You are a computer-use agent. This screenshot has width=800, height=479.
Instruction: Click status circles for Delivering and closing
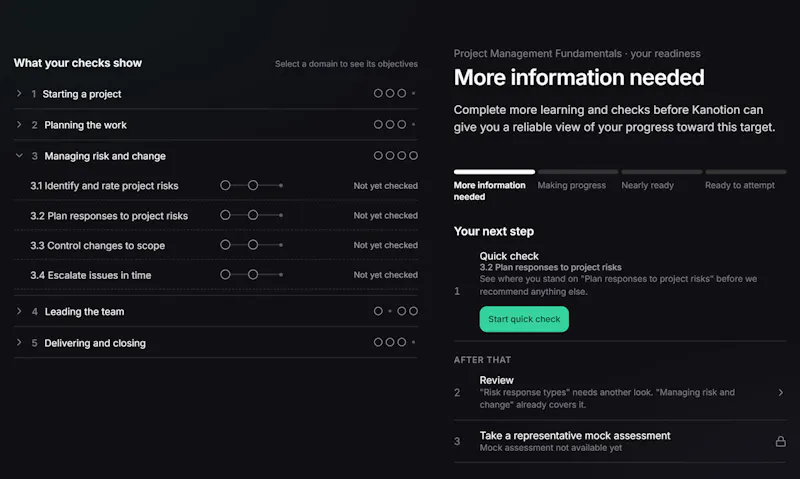(x=395, y=342)
